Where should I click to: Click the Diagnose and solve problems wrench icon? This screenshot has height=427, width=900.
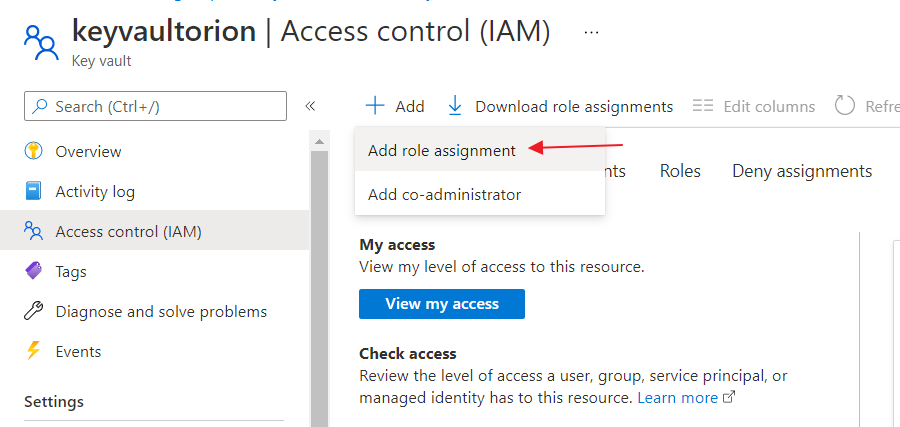pyautogui.click(x=34, y=311)
